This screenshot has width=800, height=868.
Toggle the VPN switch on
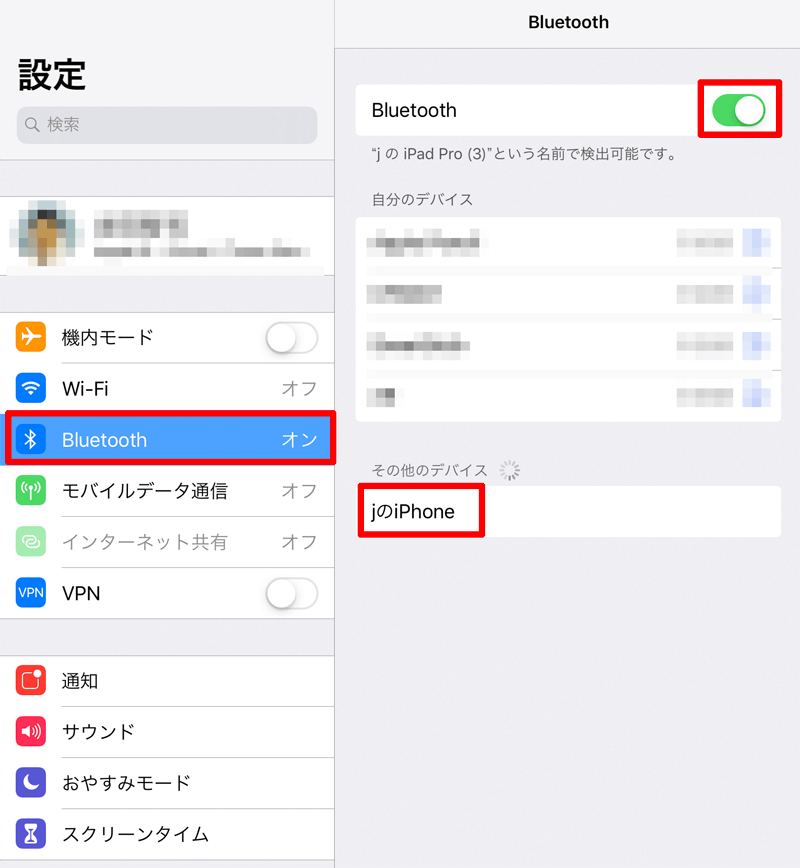pos(292,594)
